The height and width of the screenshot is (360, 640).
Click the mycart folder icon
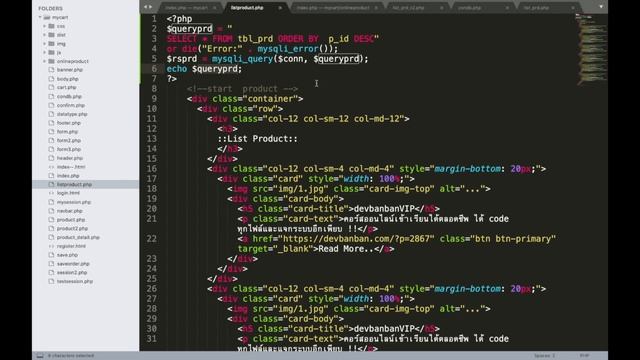tap(47, 17)
